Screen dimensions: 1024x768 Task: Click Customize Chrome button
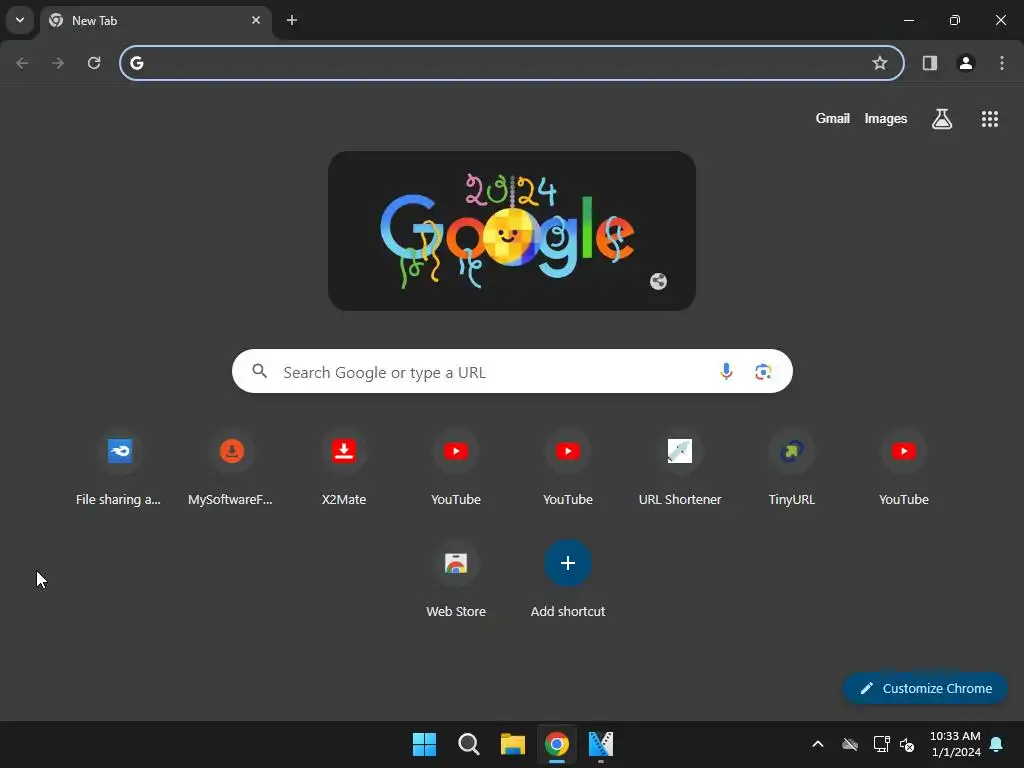(x=925, y=688)
